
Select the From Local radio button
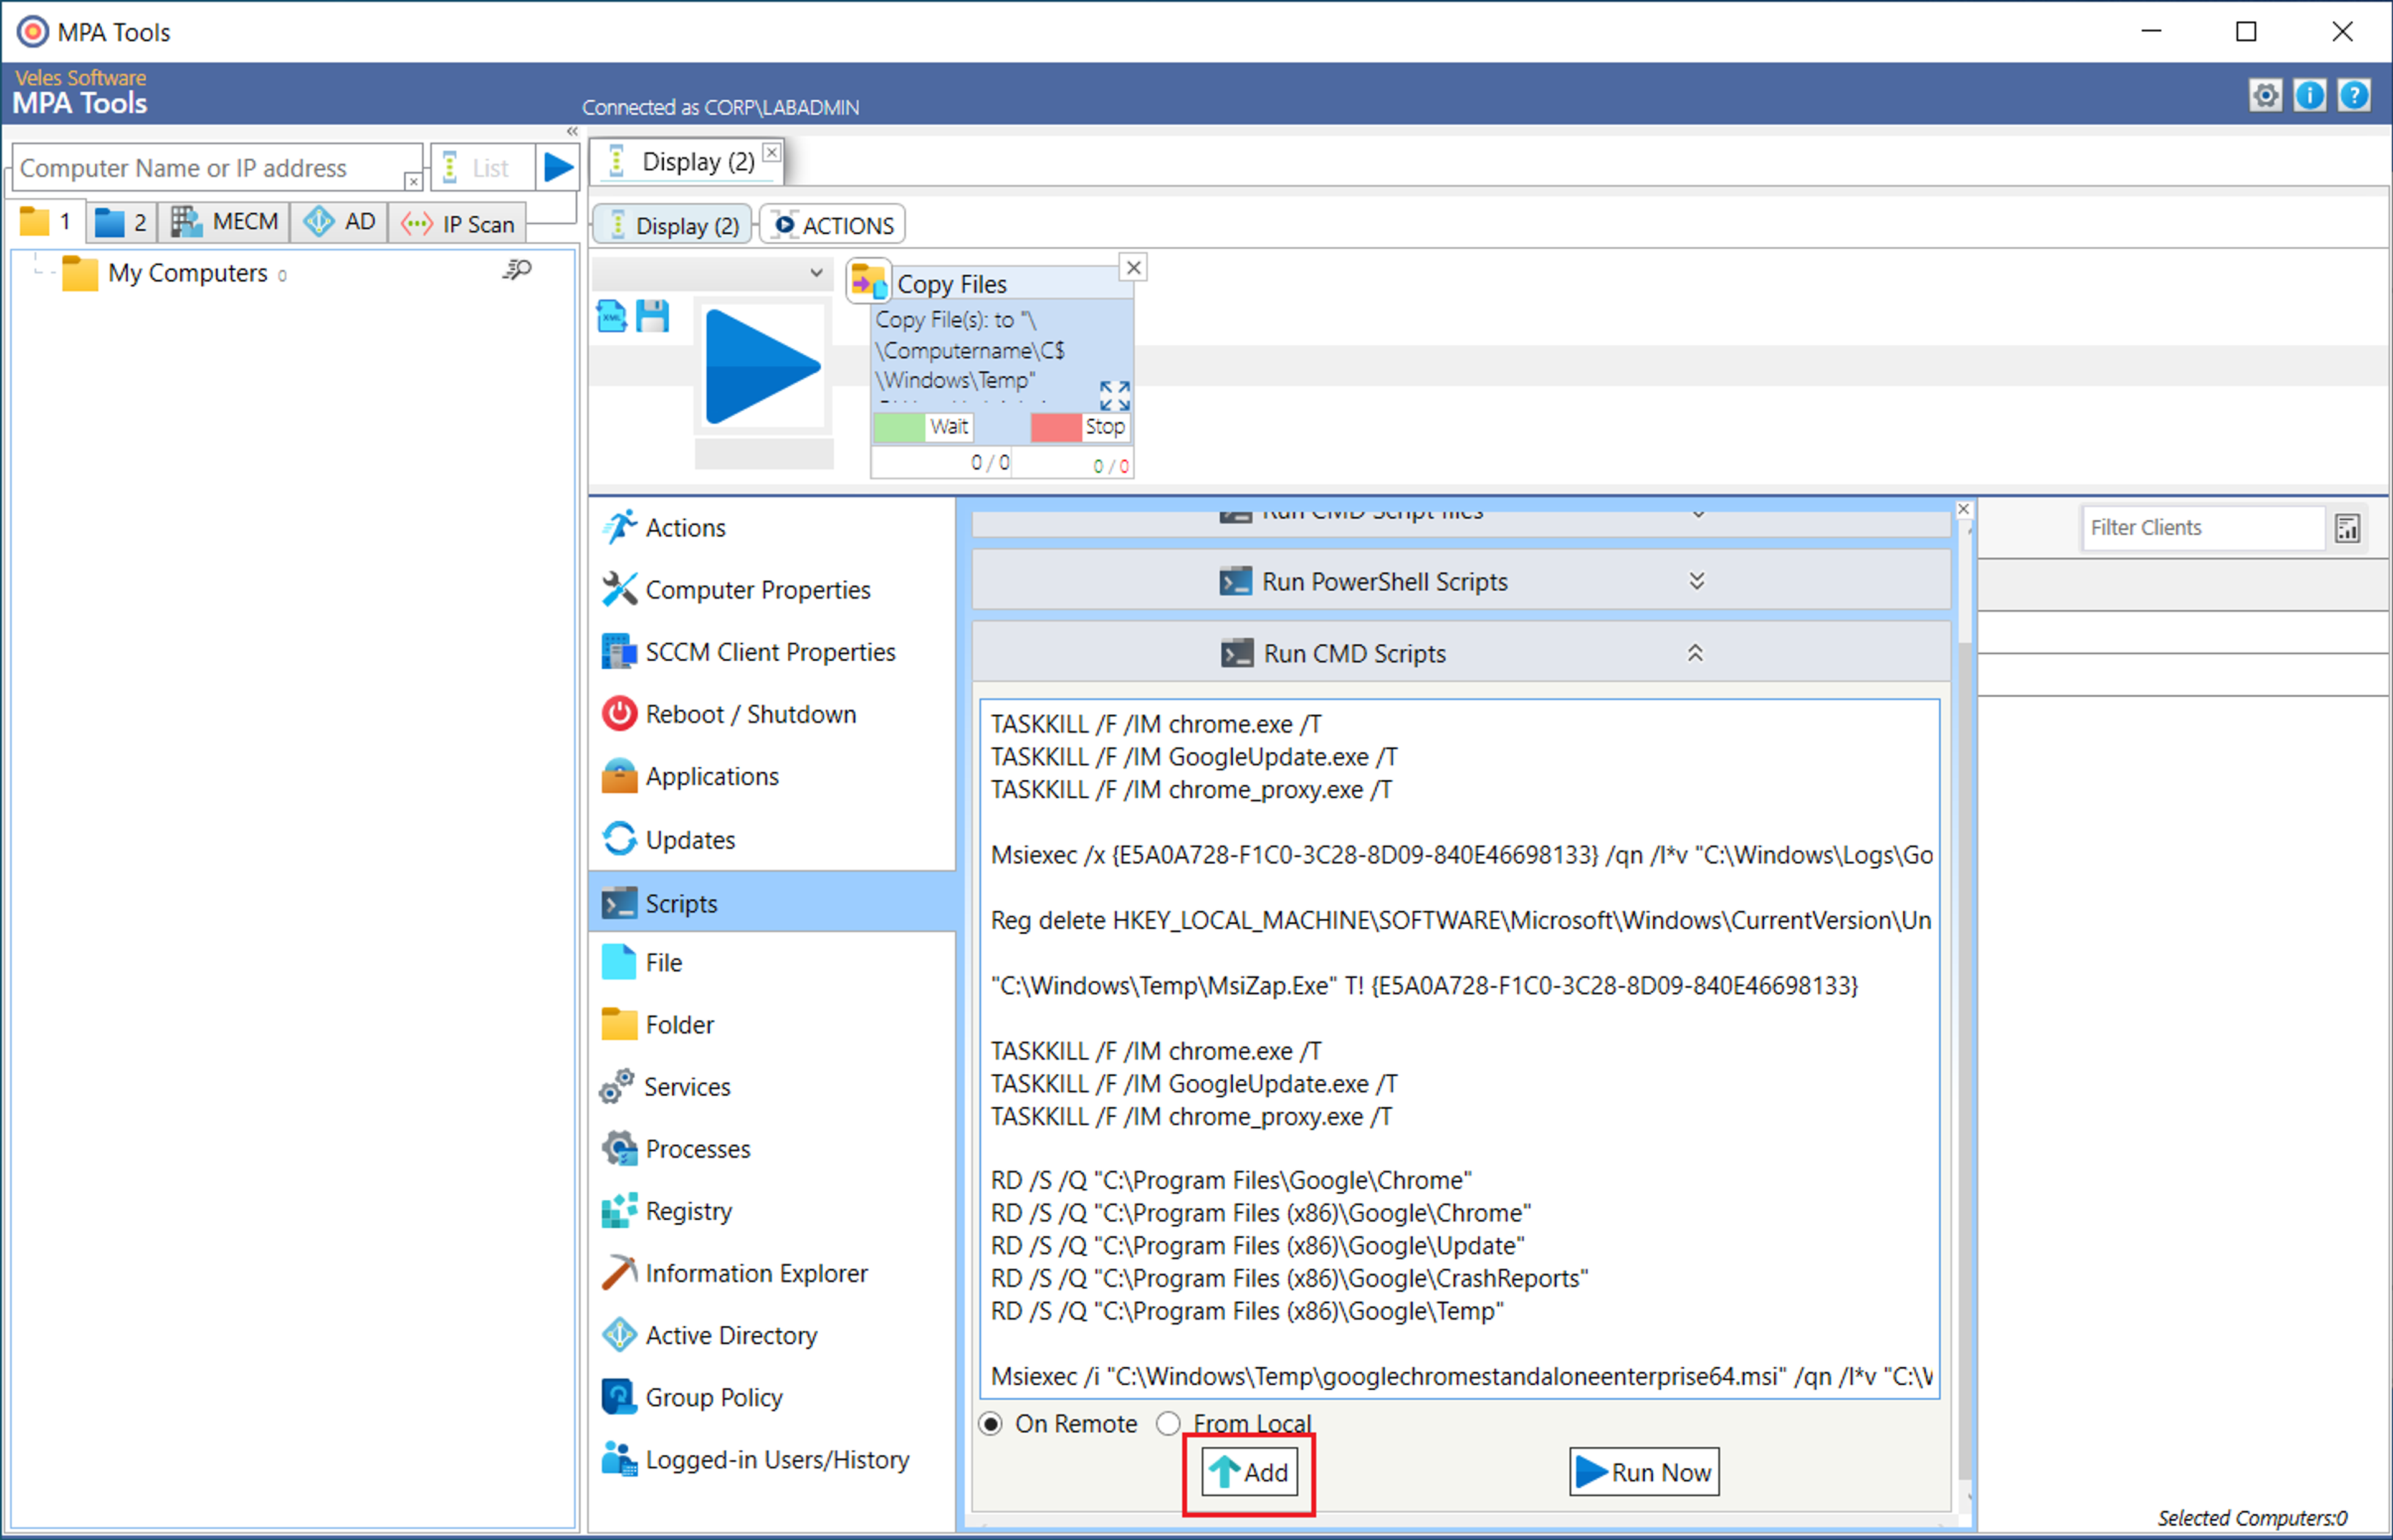coord(1167,1423)
